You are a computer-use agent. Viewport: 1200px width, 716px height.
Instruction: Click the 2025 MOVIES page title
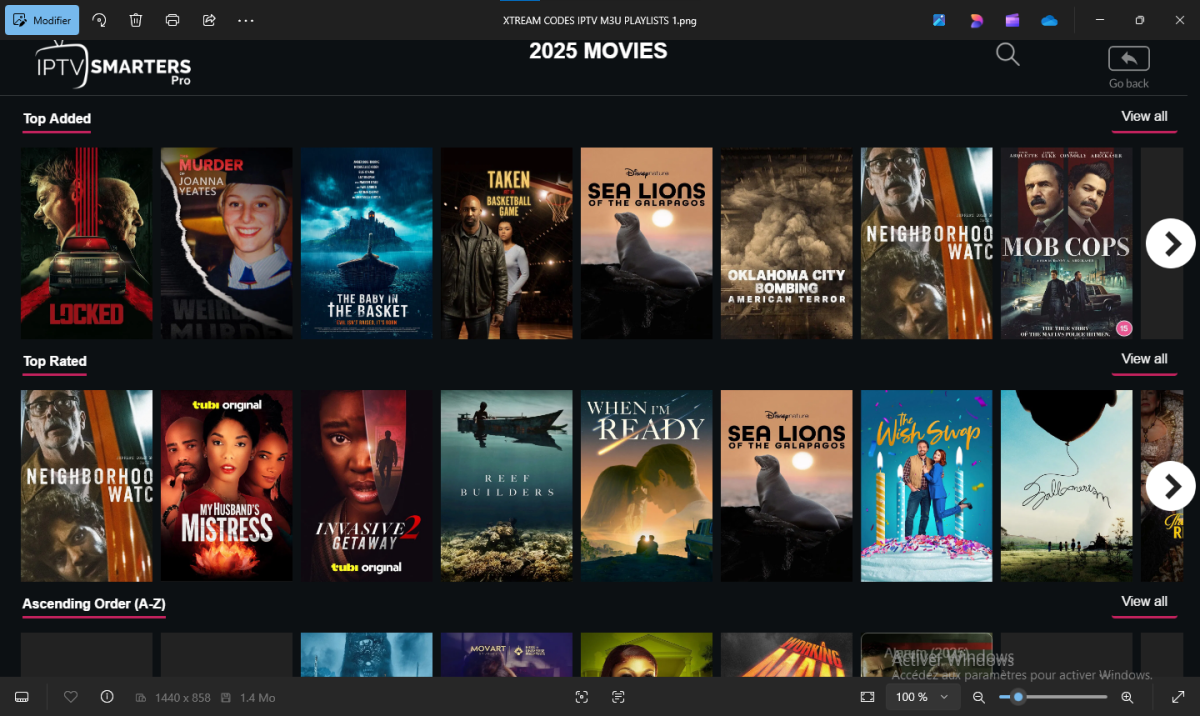click(x=598, y=51)
